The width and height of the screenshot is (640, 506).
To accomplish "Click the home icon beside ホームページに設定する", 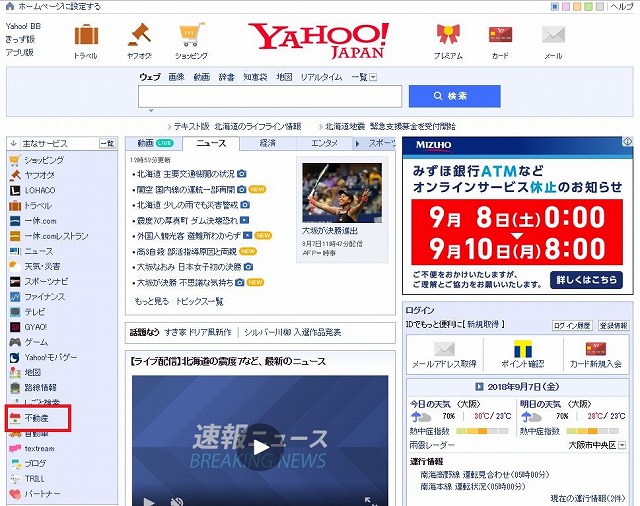I will pos(9,6).
